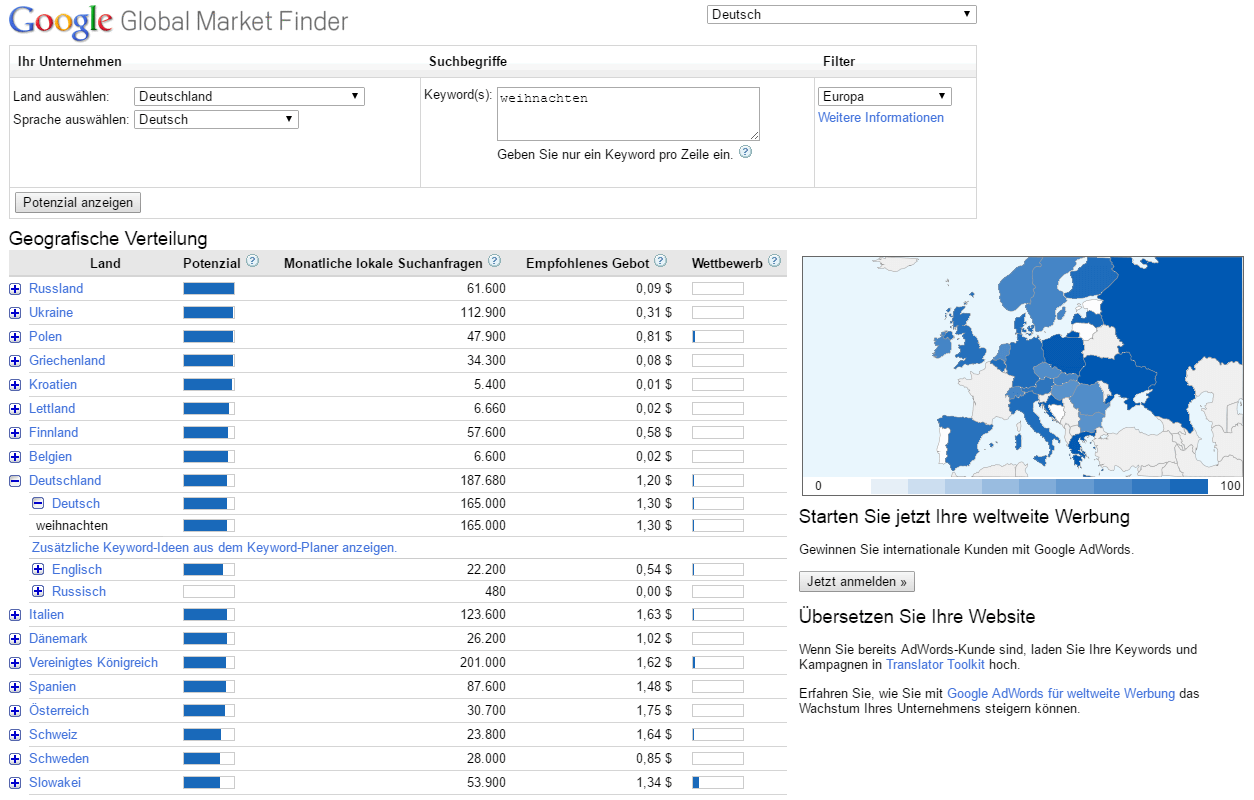Open the interface language dropdown showing Deutsch
1254x800 pixels.
pos(841,14)
